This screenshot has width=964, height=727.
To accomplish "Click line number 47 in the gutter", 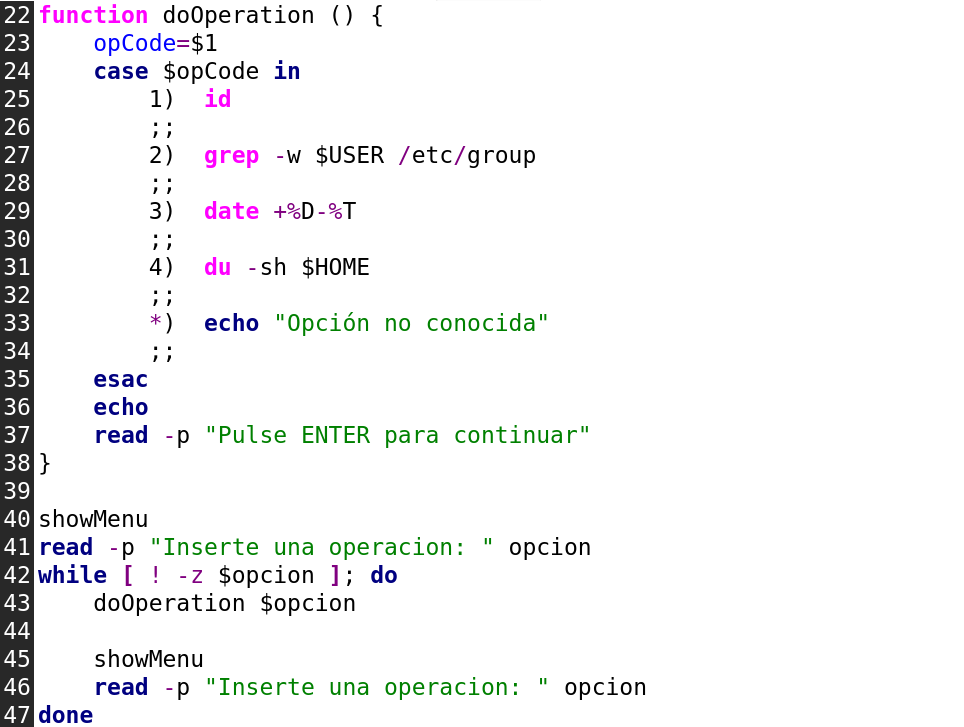I will click(17, 715).
